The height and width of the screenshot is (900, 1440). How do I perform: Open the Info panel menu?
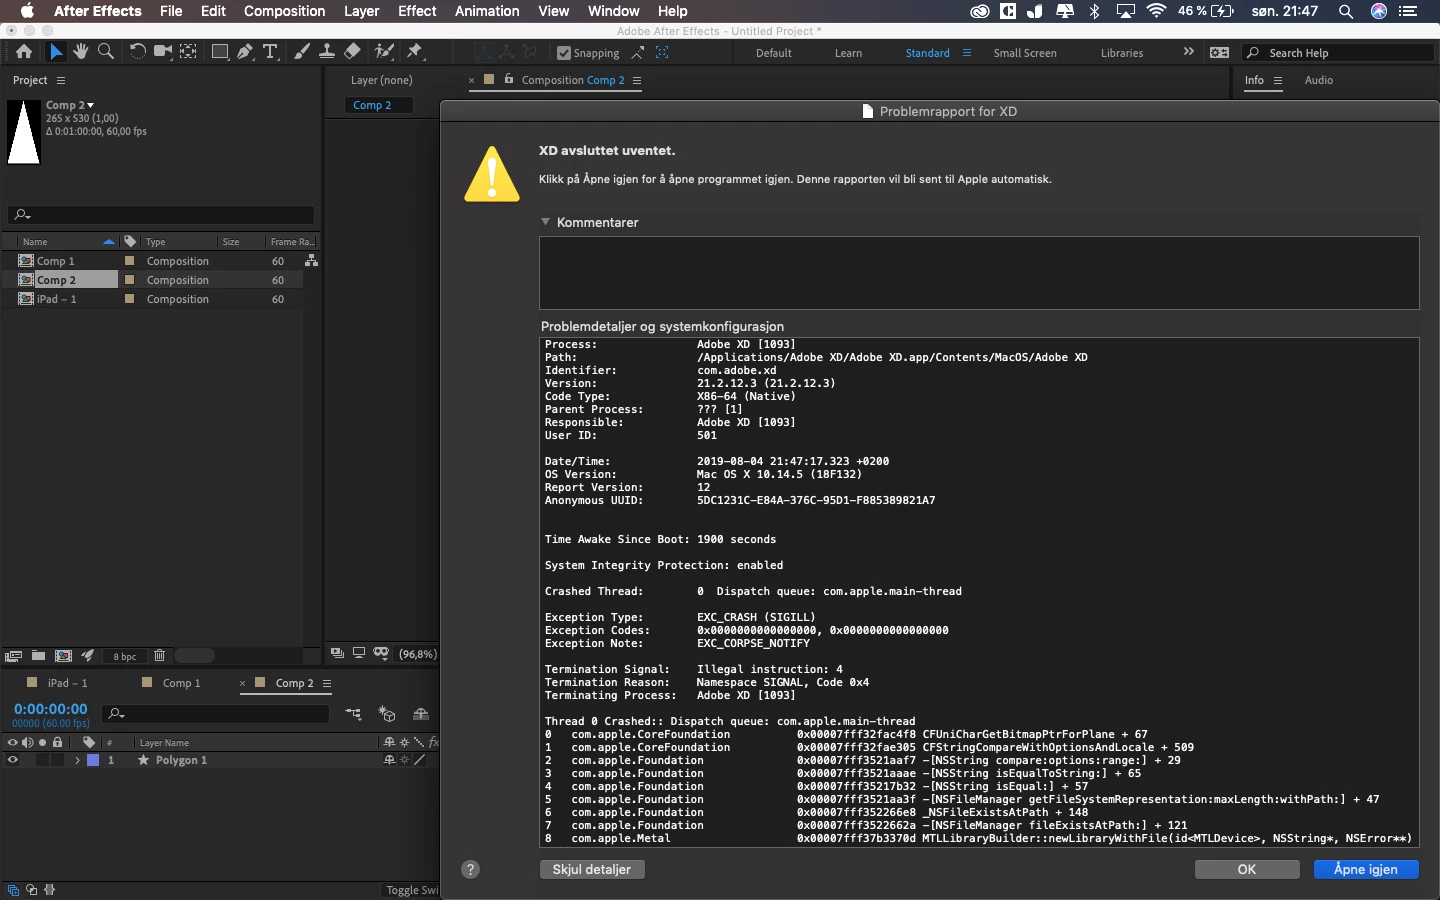tap(1278, 80)
